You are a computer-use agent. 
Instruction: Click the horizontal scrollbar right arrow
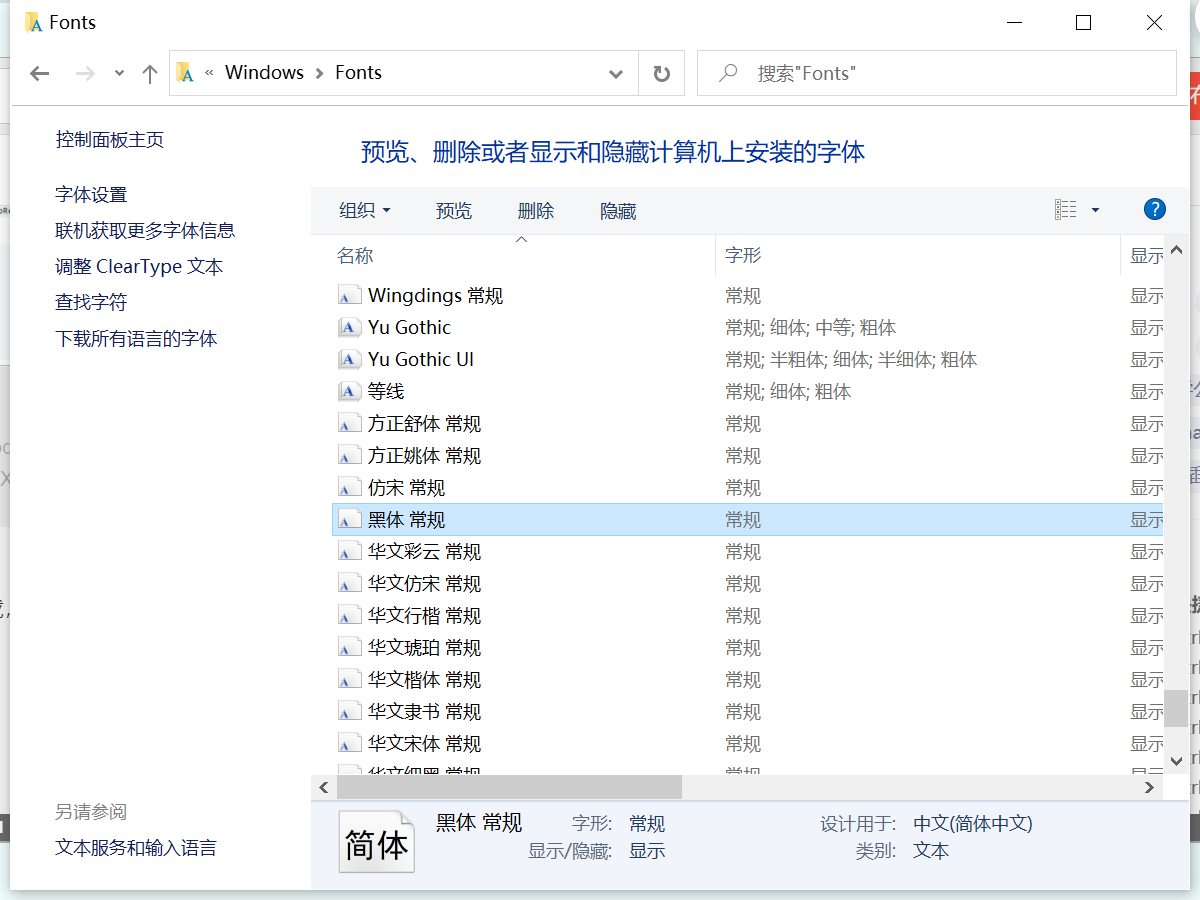click(1151, 787)
